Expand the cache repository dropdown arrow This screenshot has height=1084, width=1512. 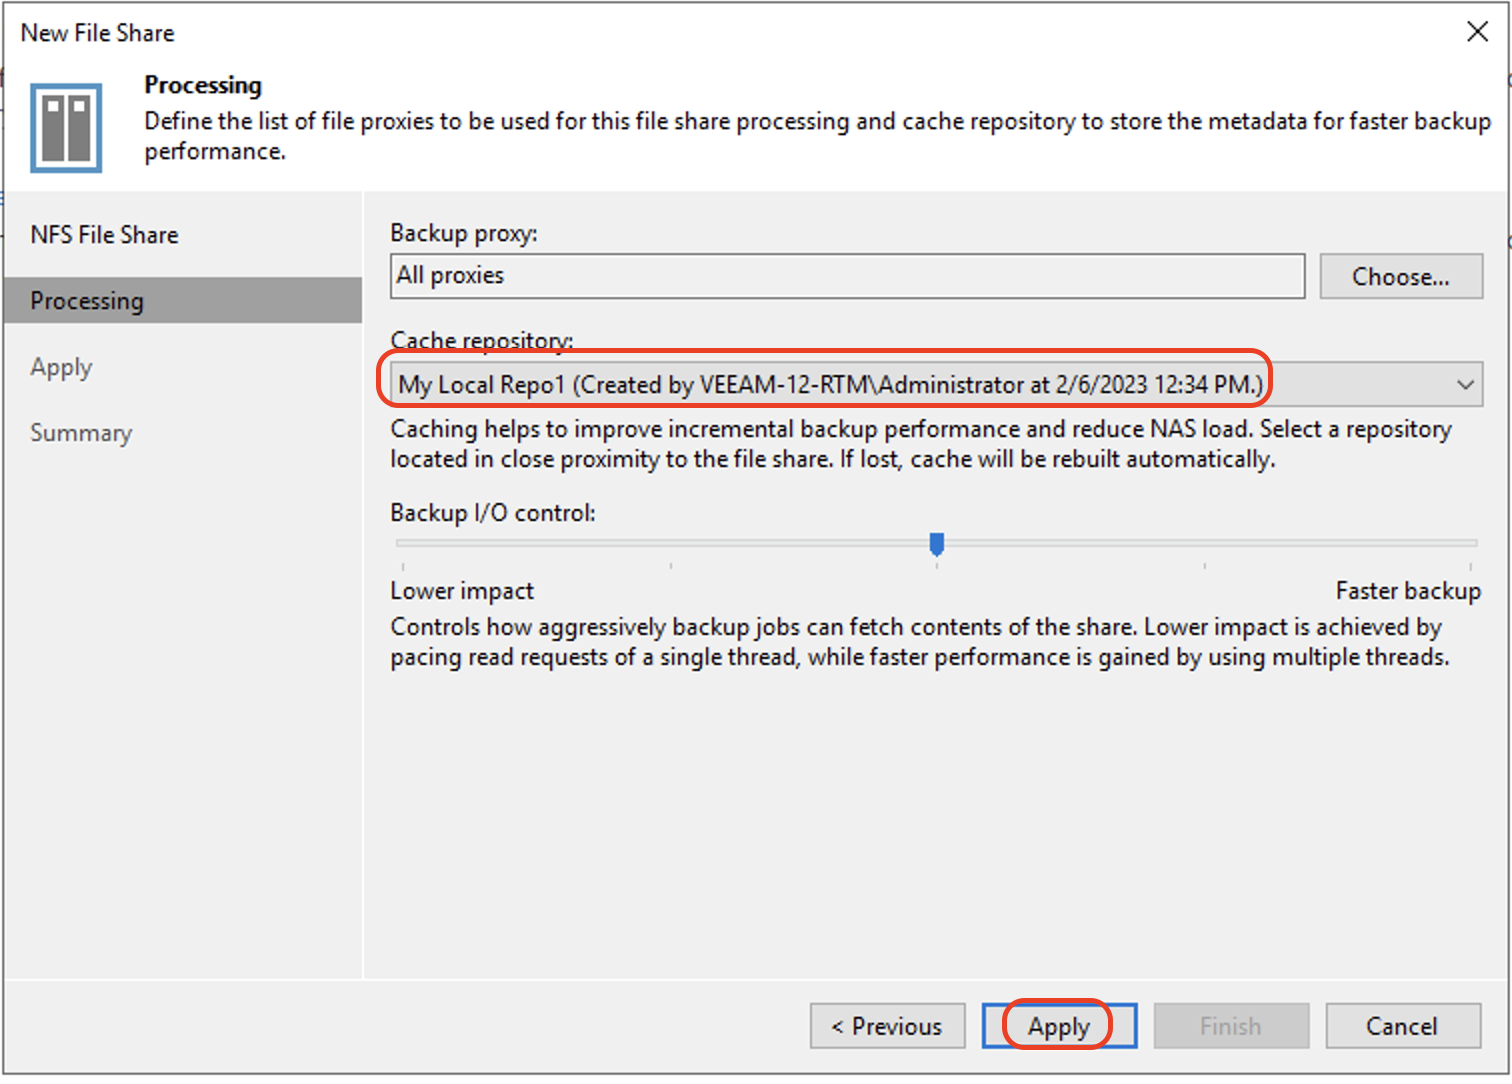pyautogui.click(x=1465, y=385)
